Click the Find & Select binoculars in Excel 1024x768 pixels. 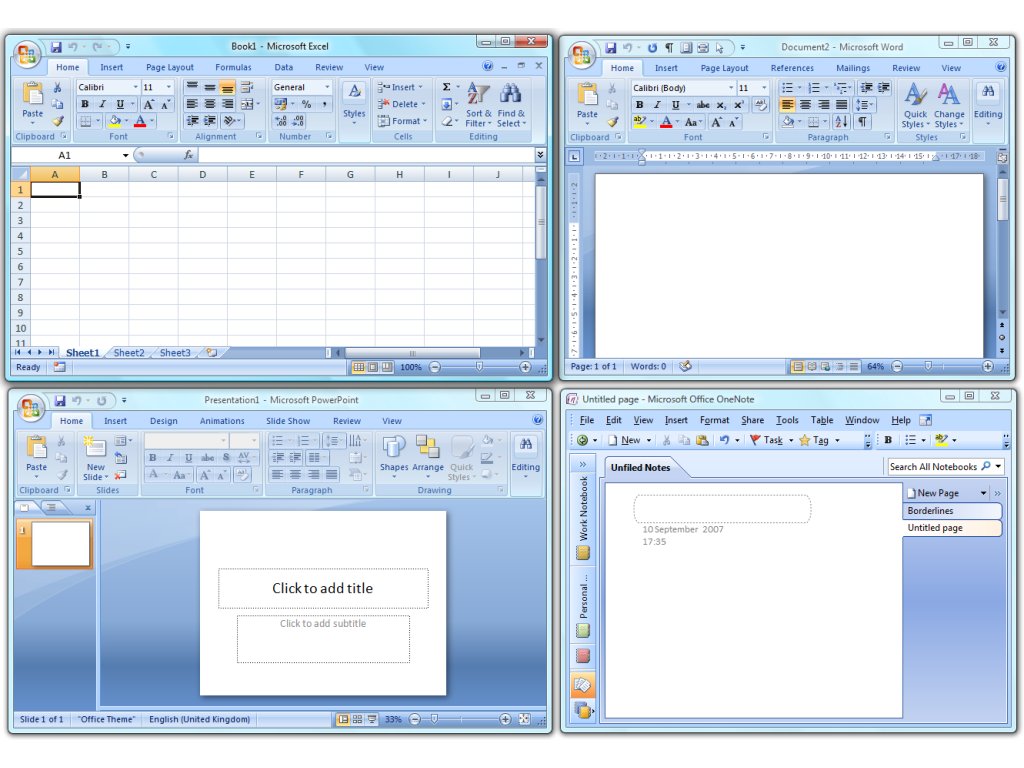510,93
